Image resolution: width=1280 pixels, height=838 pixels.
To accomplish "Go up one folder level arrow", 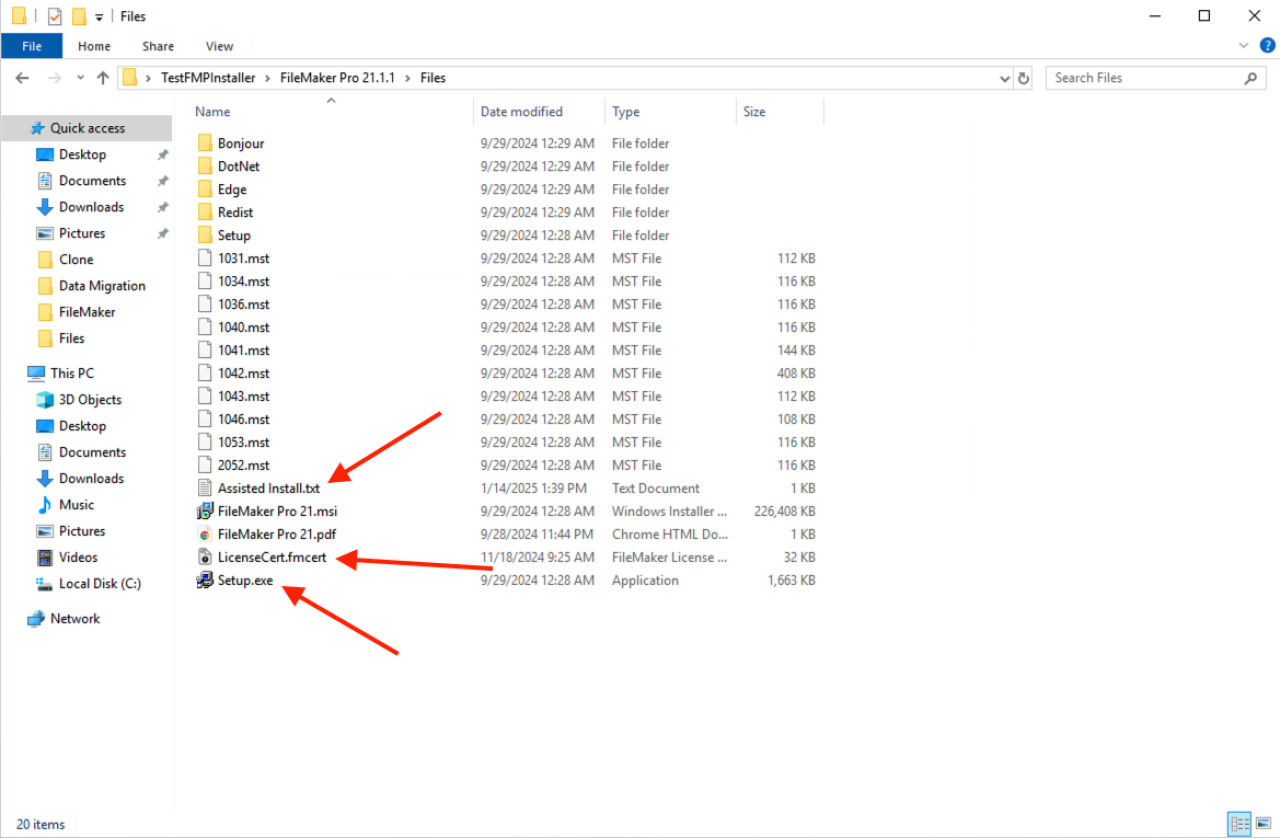I will (x=102, y=78).
